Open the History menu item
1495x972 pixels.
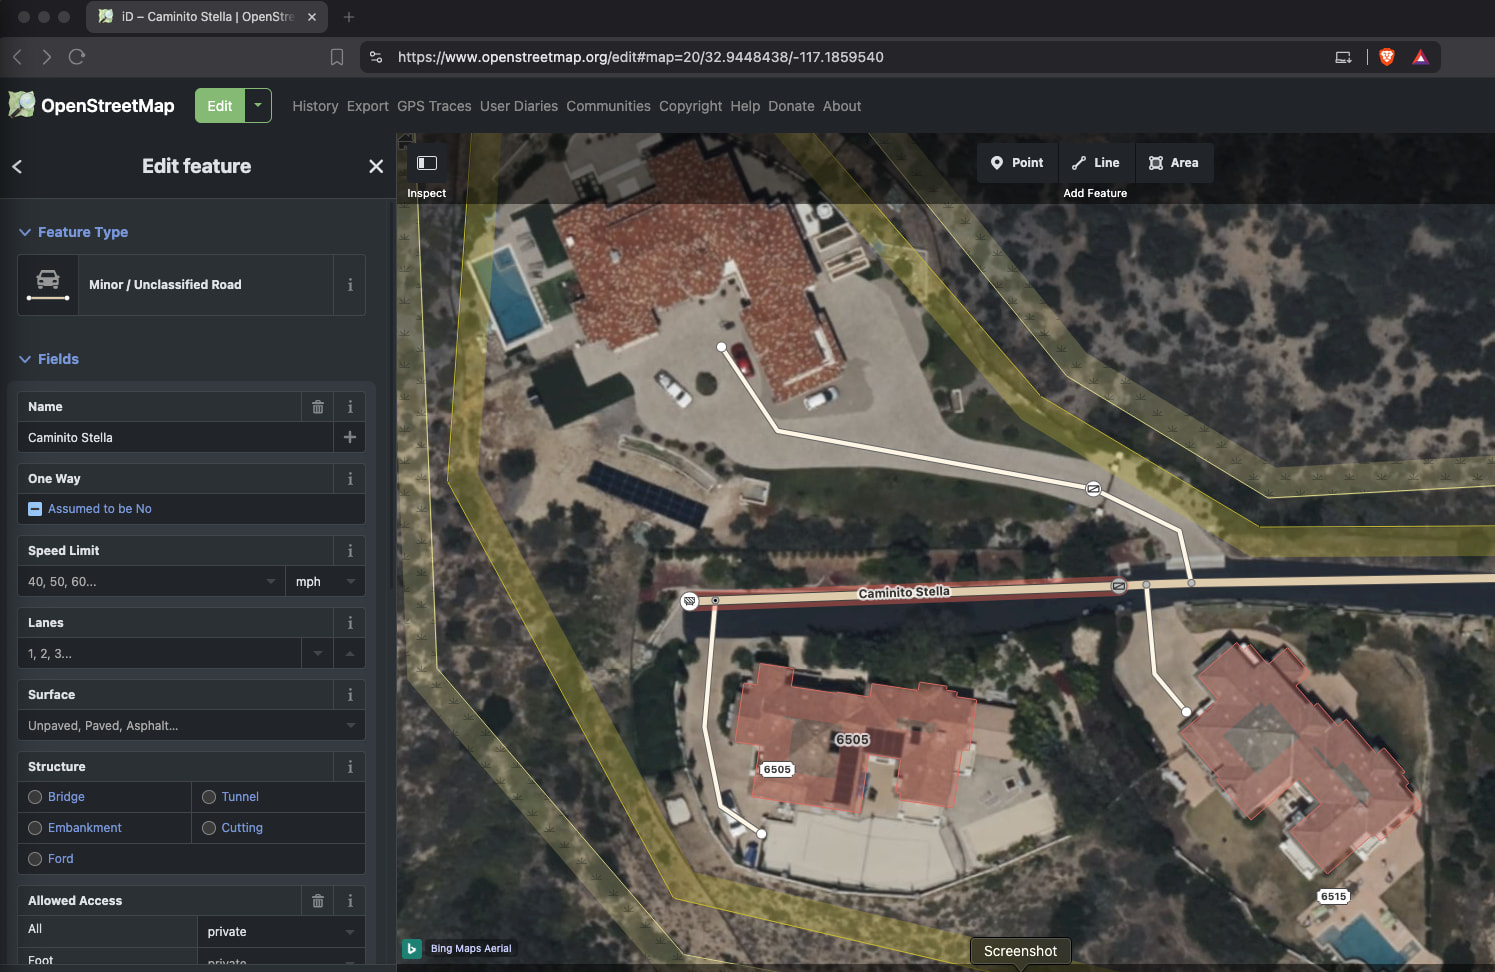tap(315, 106)
